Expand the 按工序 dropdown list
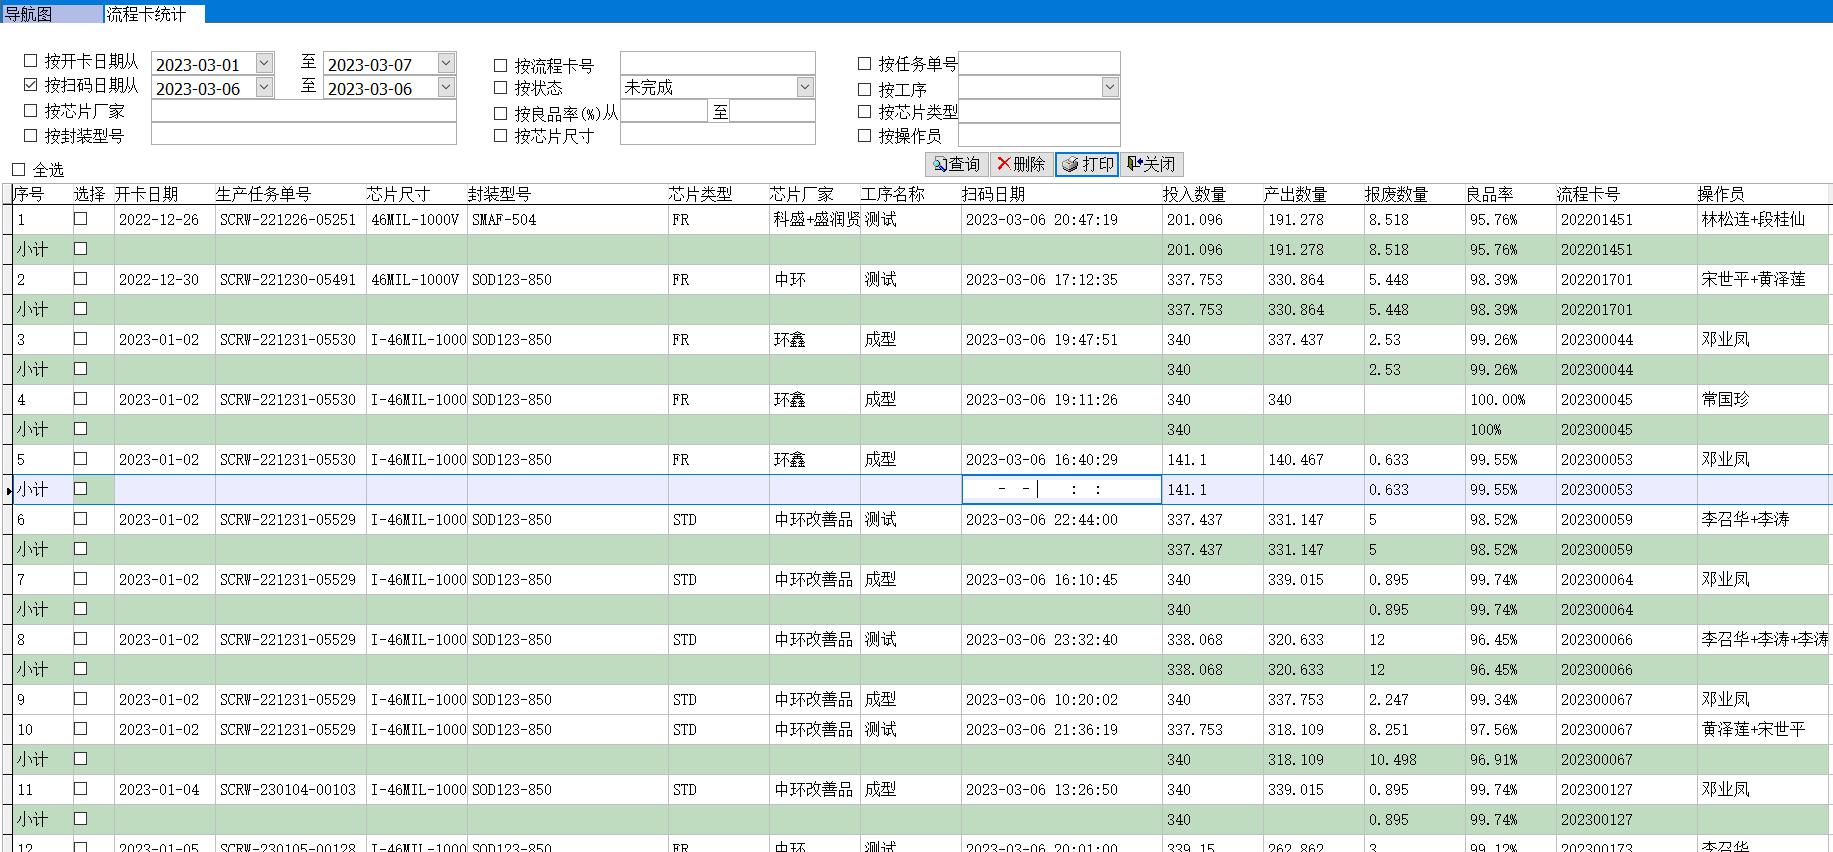1833x852 pixels. (x=1109, y=88)
